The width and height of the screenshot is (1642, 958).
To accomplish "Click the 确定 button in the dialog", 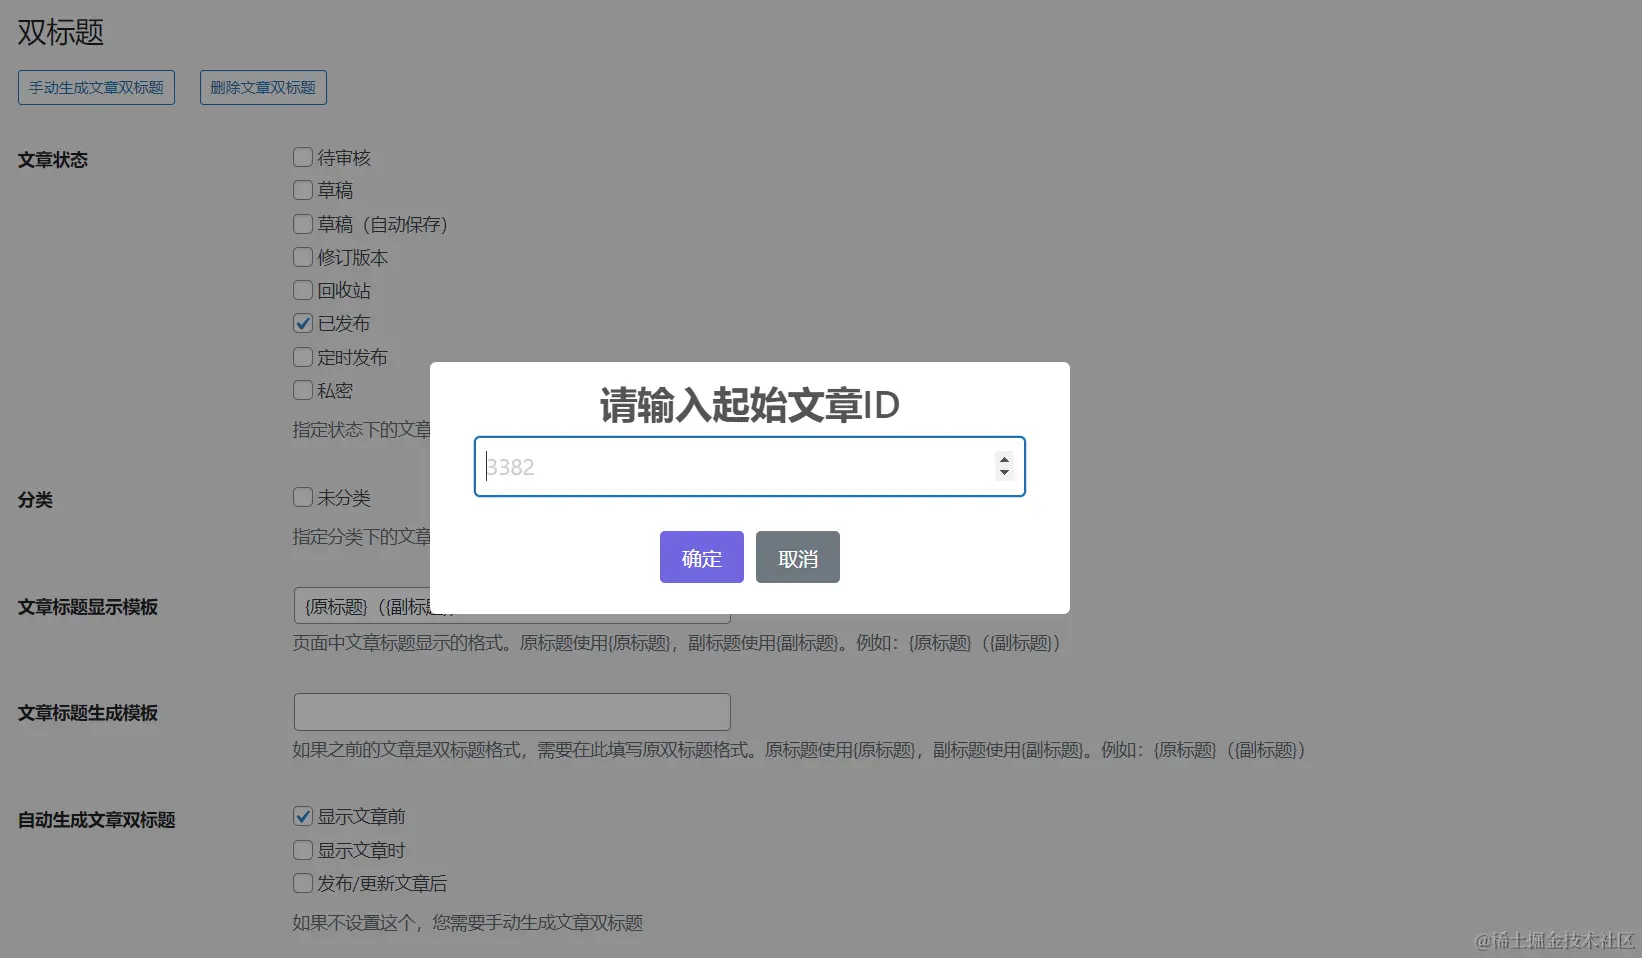I will [701, 557].
